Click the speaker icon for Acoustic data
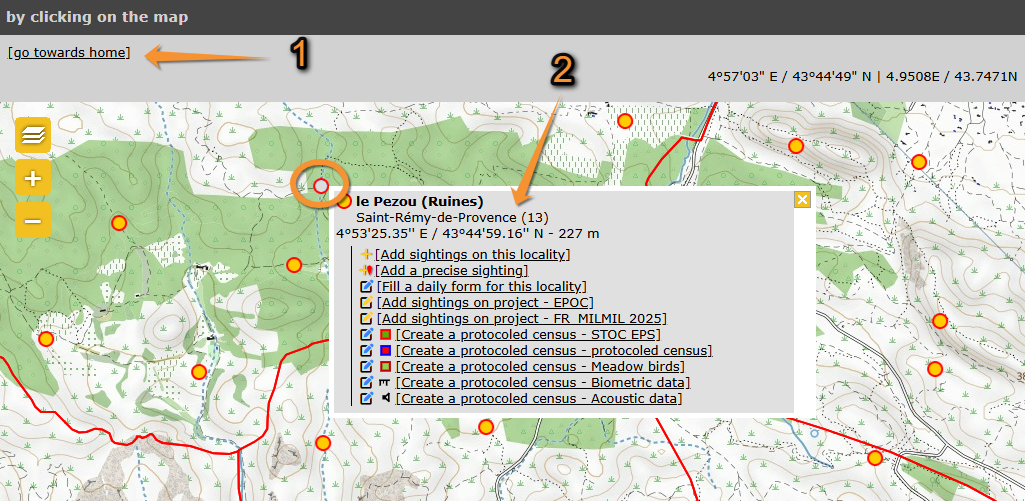1025x501 pixels. pyautogui.click(x=385, y=398)
